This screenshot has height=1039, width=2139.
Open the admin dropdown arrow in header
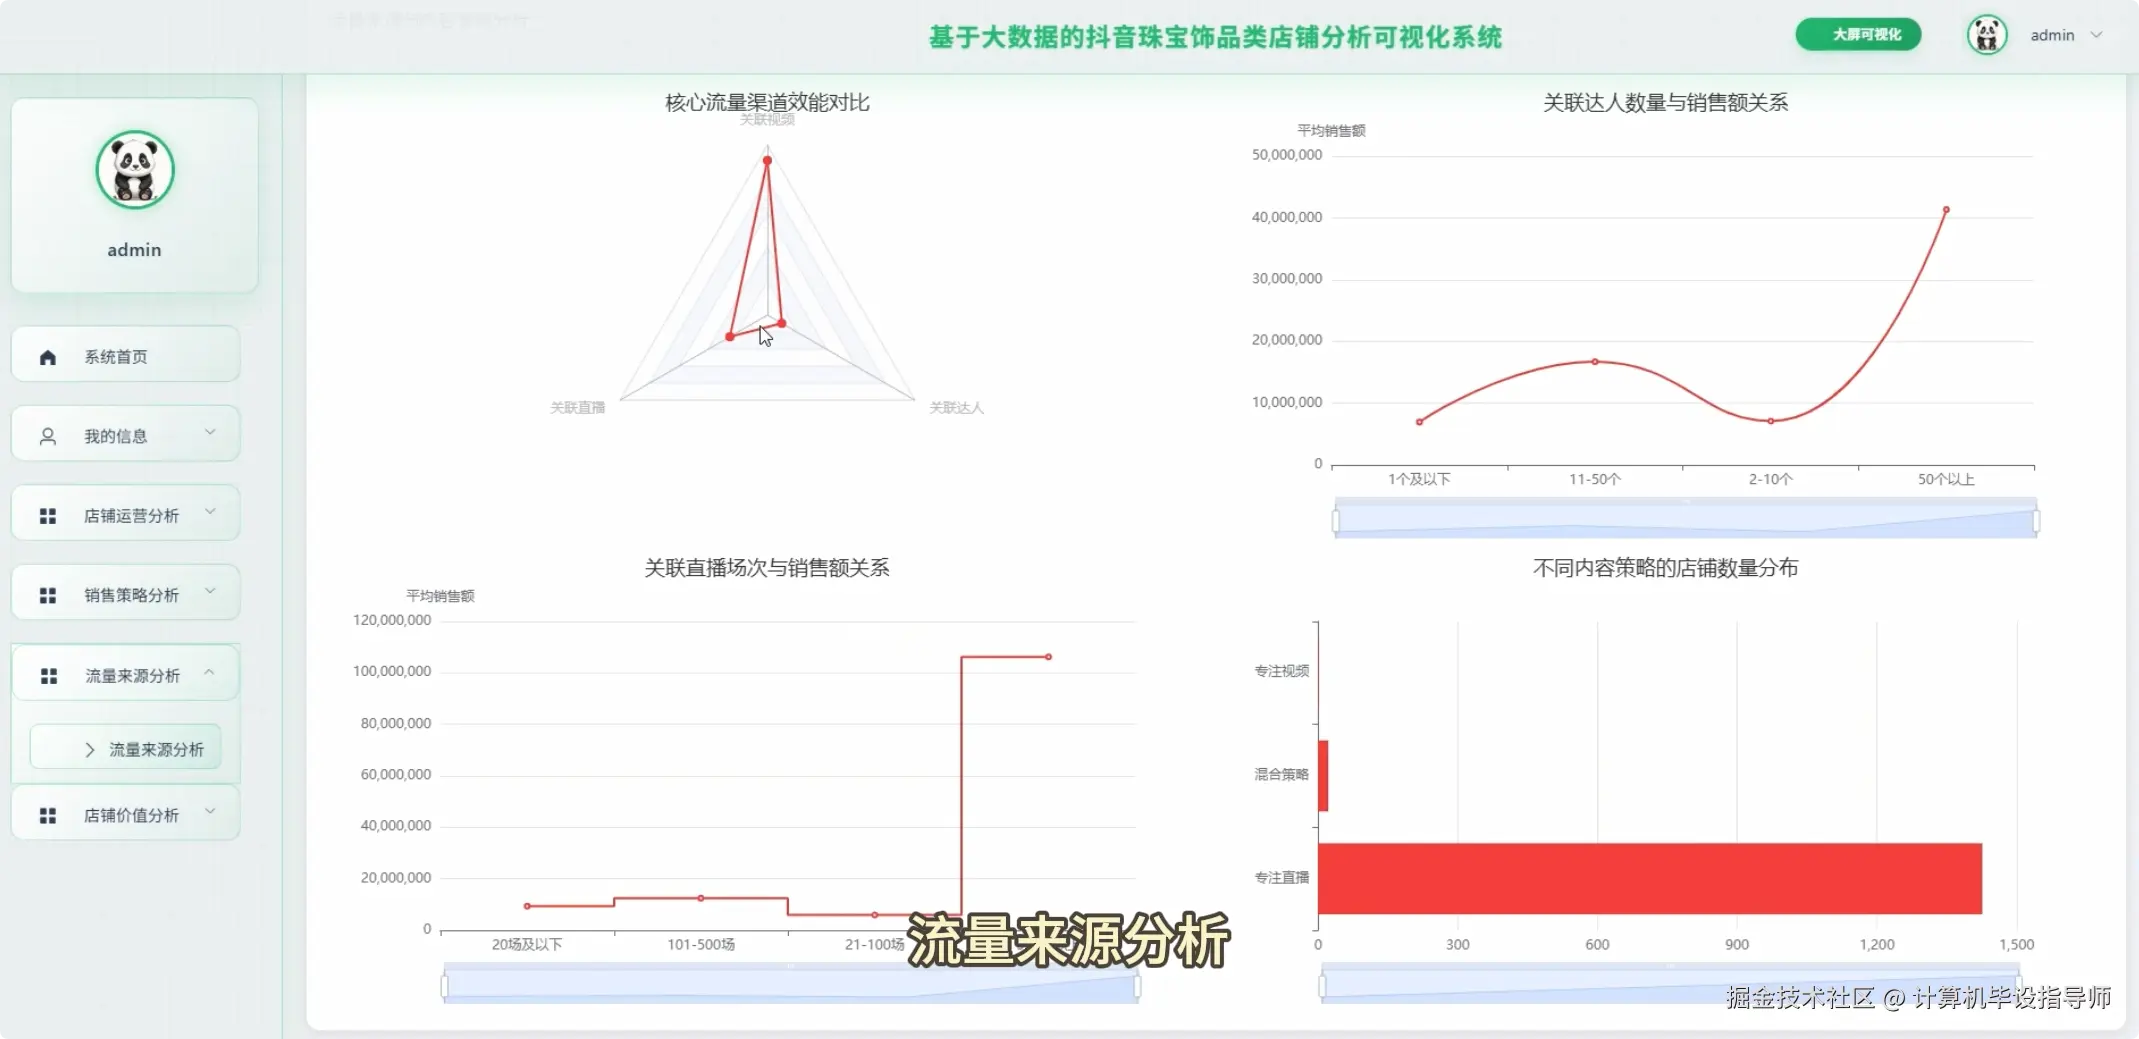coord(2096,35)
